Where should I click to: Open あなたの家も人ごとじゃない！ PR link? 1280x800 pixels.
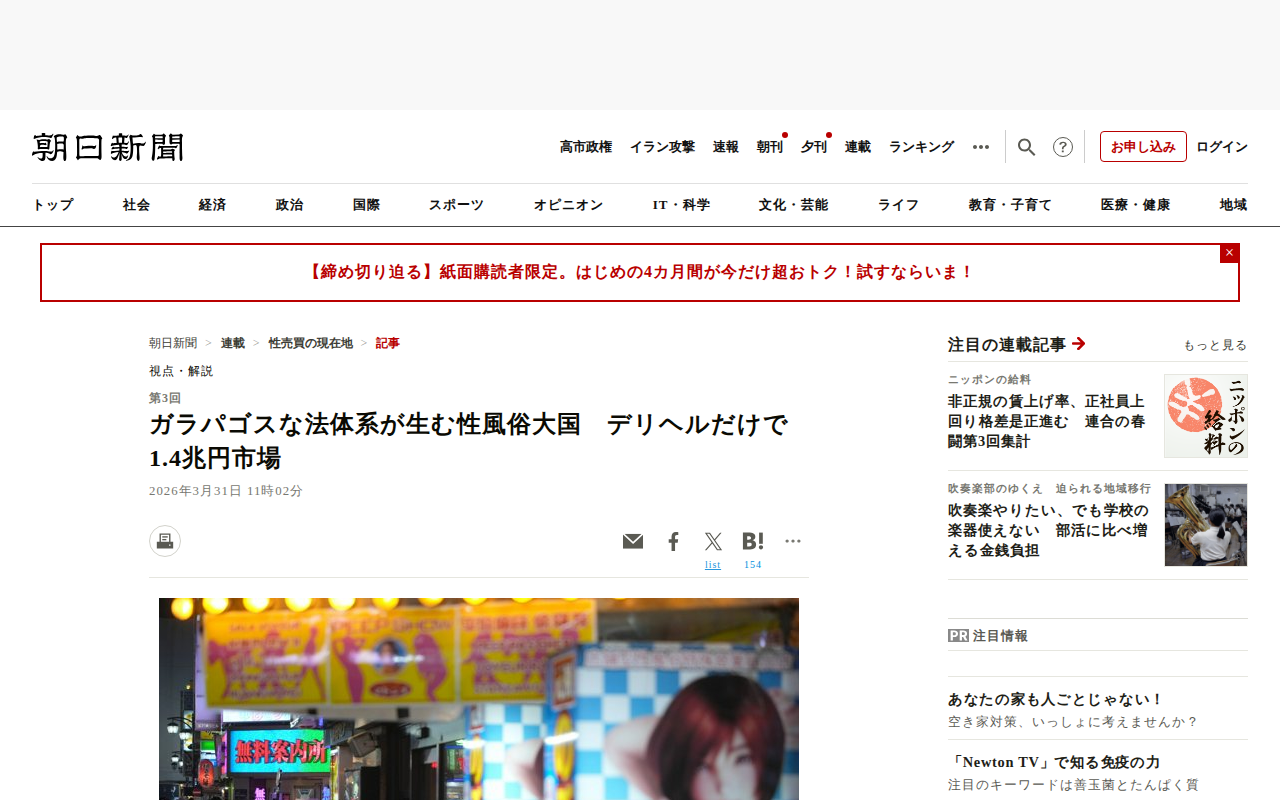coord(1056,700)
